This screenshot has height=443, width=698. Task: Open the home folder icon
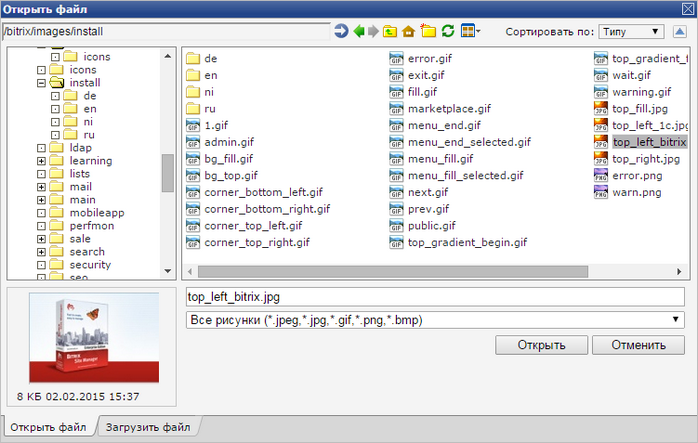tap(408, 31)
